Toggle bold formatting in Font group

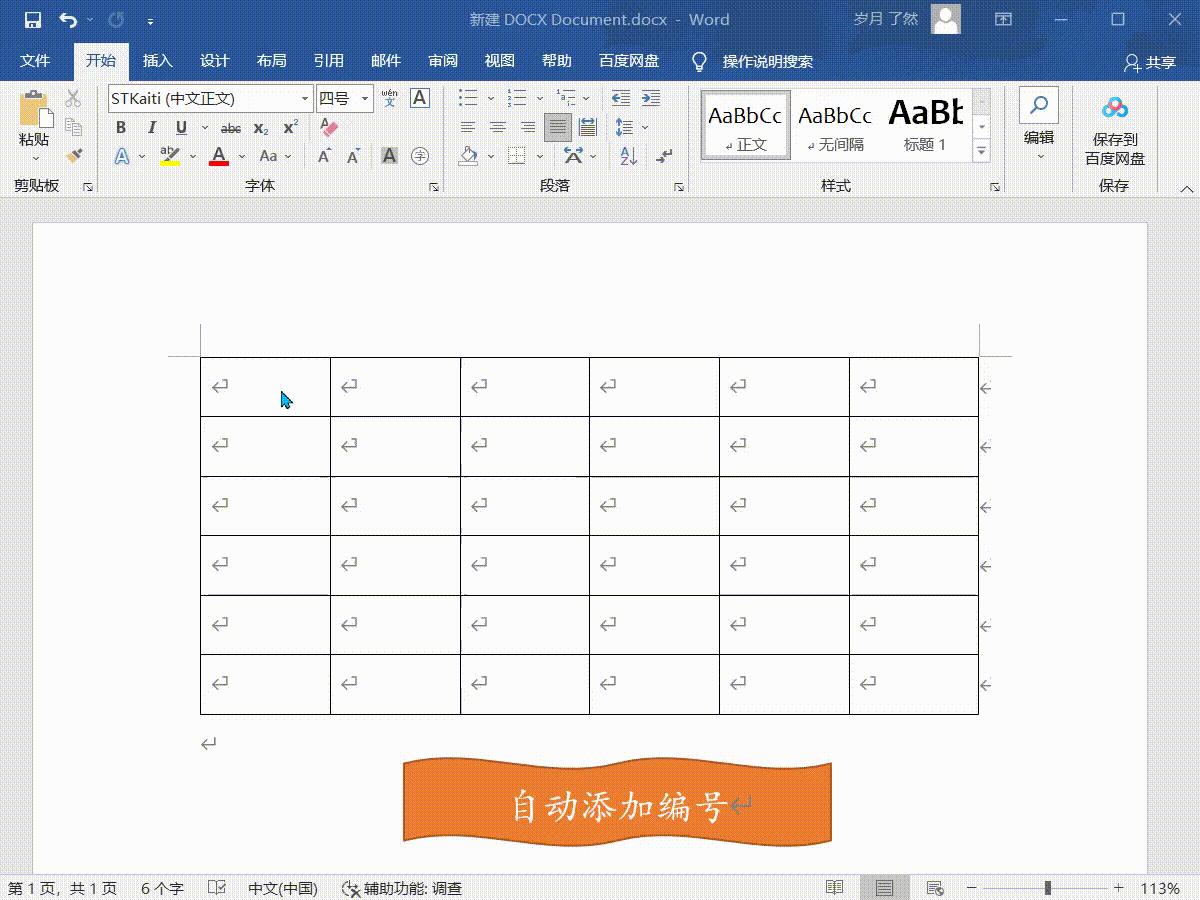[120, 127]
